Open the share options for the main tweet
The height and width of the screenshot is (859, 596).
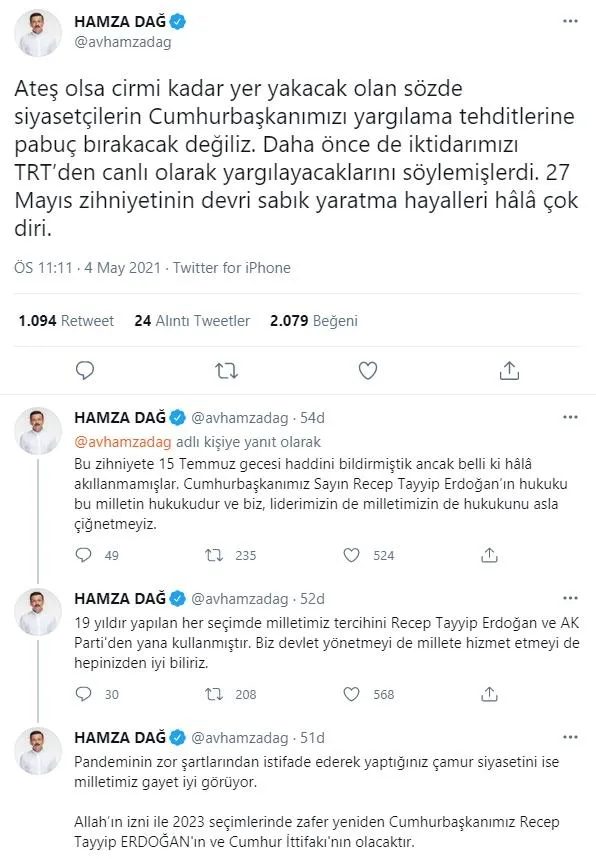510,370
